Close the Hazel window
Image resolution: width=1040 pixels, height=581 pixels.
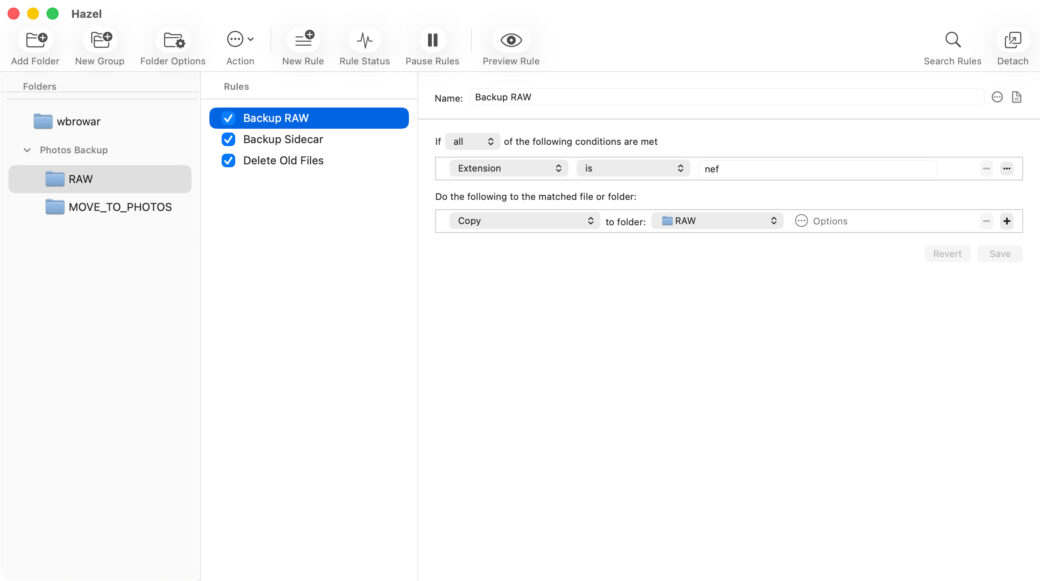[x=13, y=13]
